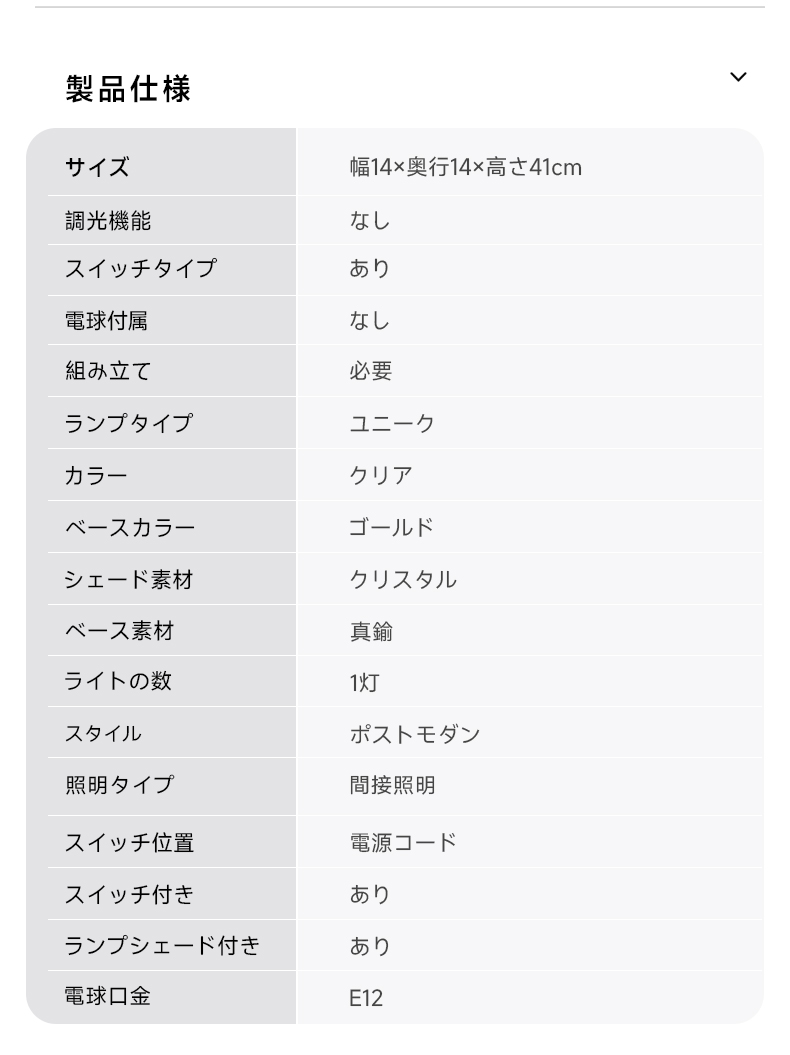Click the スイッチタイプ row label
Image resolution: width=790 pixels, height=1055 pixels.
(x=141, y=268)
